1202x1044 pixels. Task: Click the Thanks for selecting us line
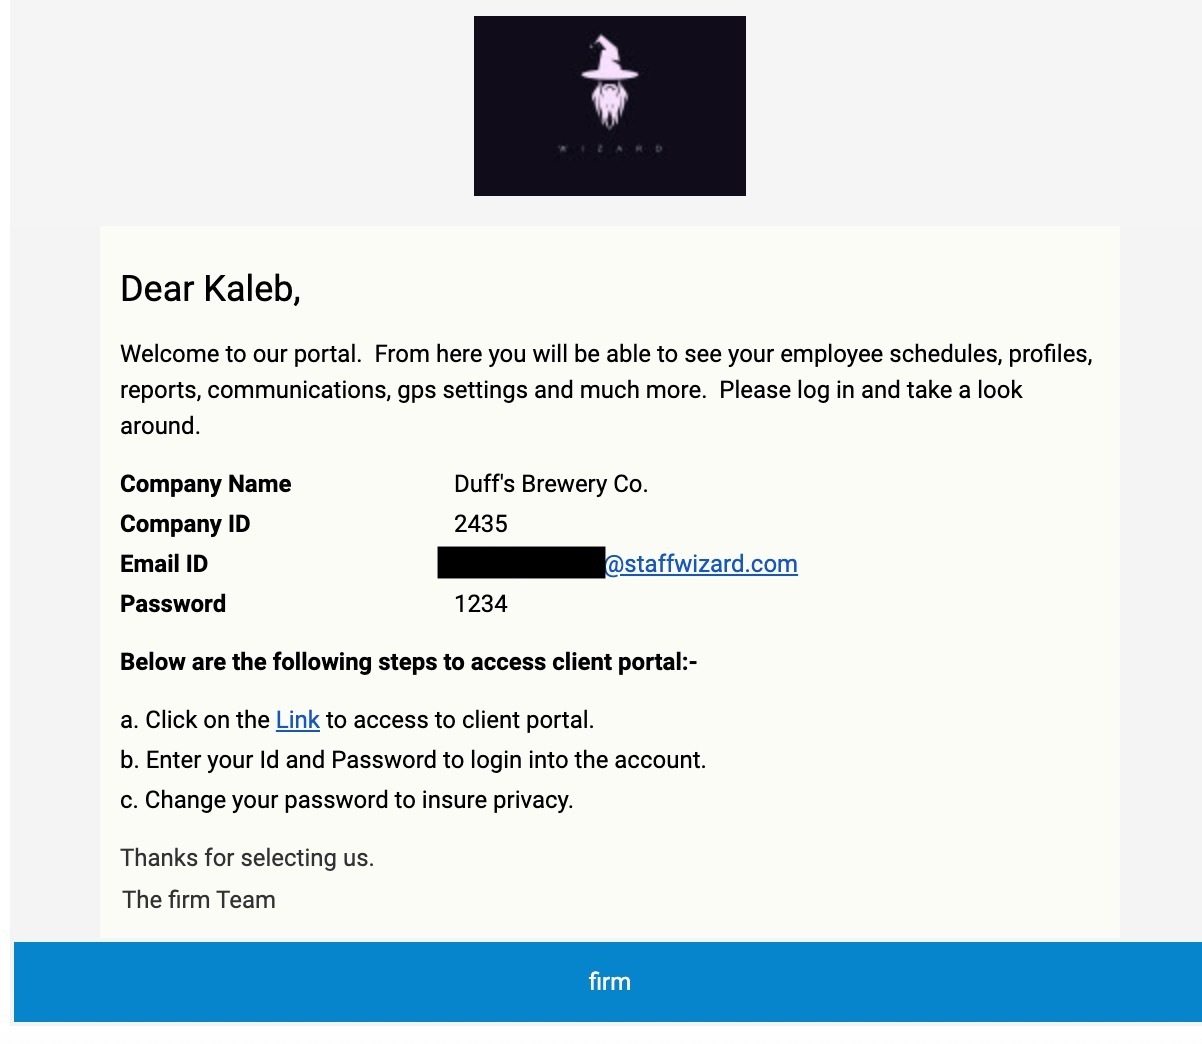pos(247,858)
